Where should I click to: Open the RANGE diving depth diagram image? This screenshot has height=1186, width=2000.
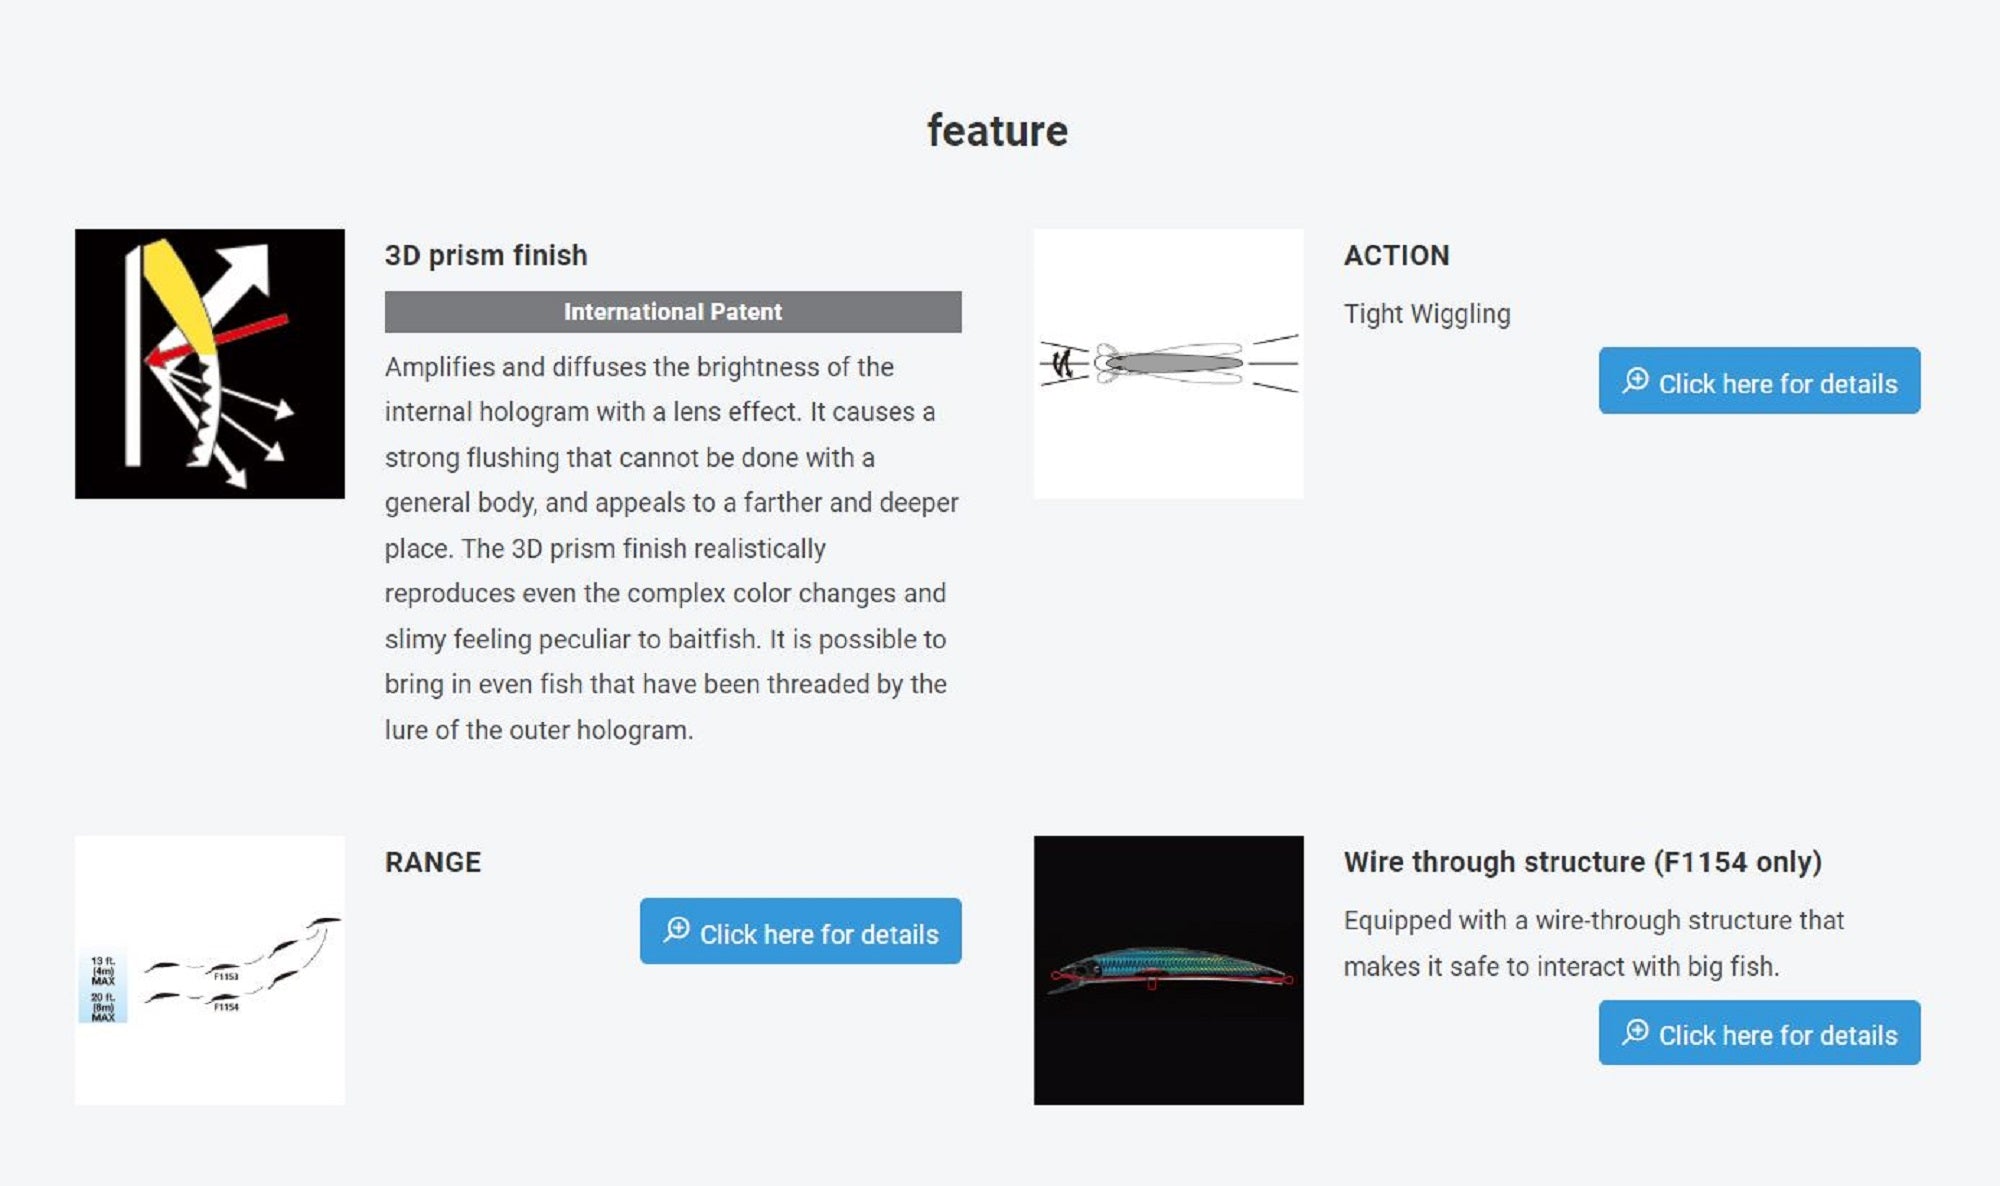pos(210,970)
